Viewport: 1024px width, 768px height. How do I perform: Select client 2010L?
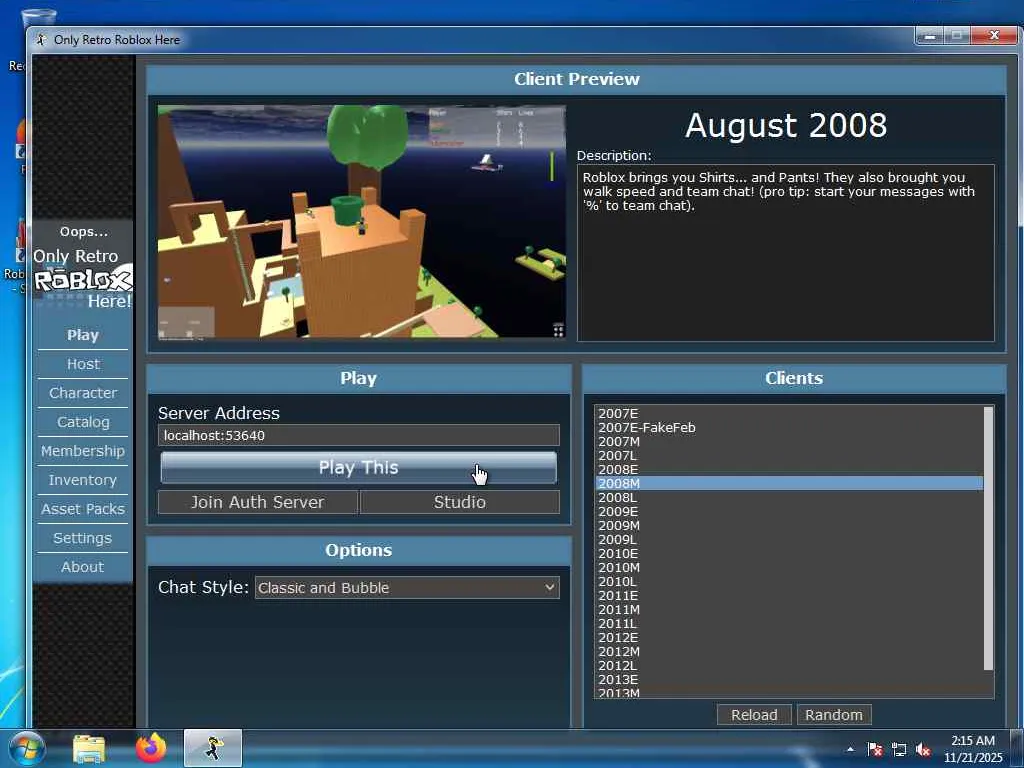[790, 582]
